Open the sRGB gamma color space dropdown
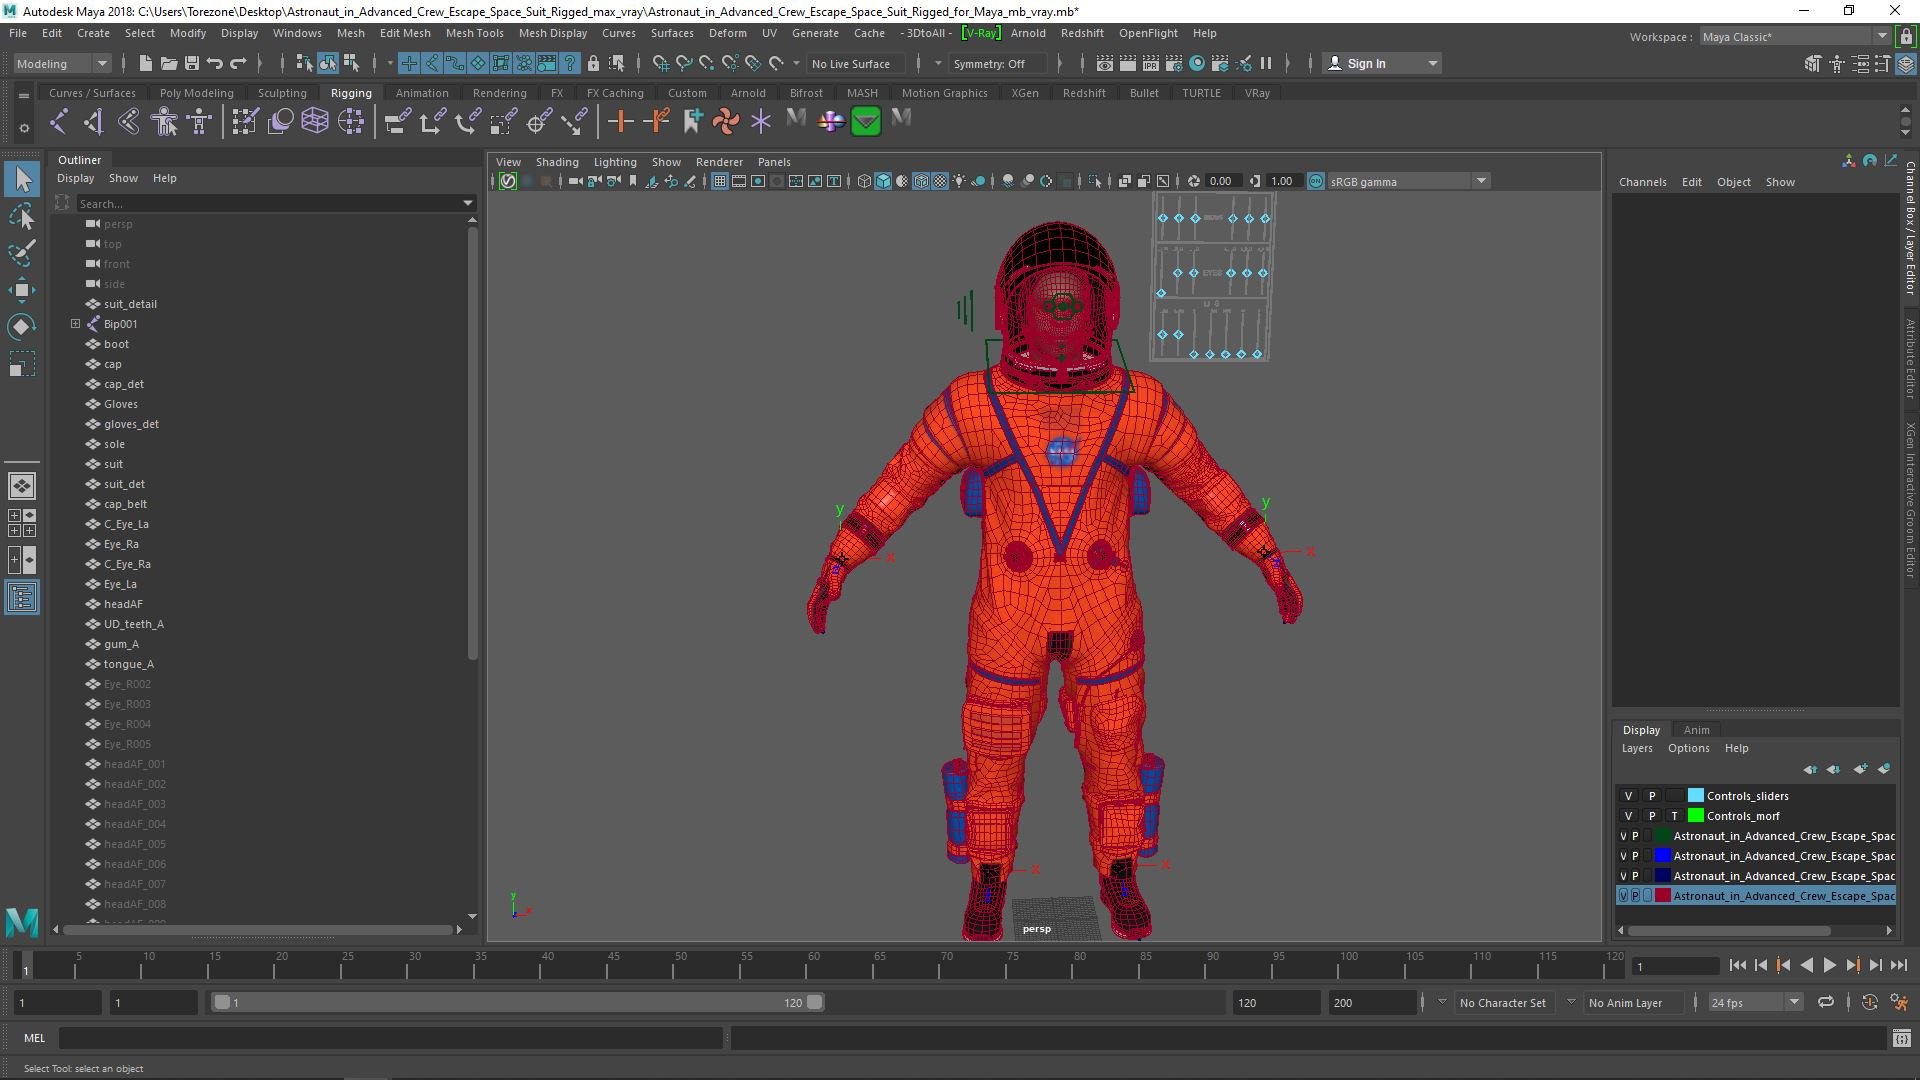Image resolution: width=1920 pixels, height=1080 pixels. click(x=1408, y=181)
